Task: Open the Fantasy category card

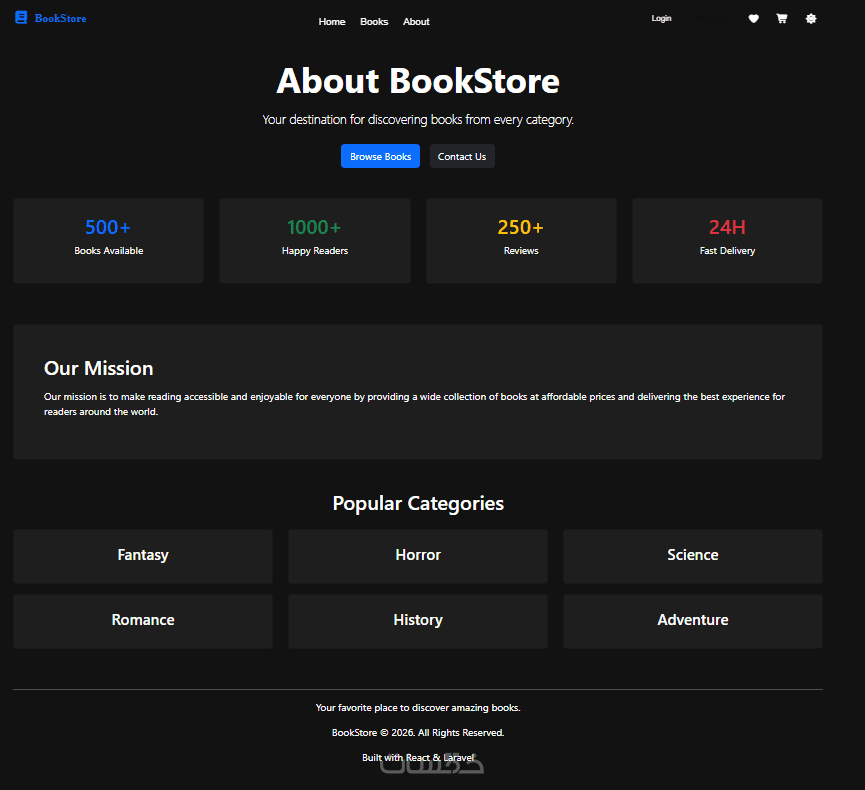Action: click(143, 556)
